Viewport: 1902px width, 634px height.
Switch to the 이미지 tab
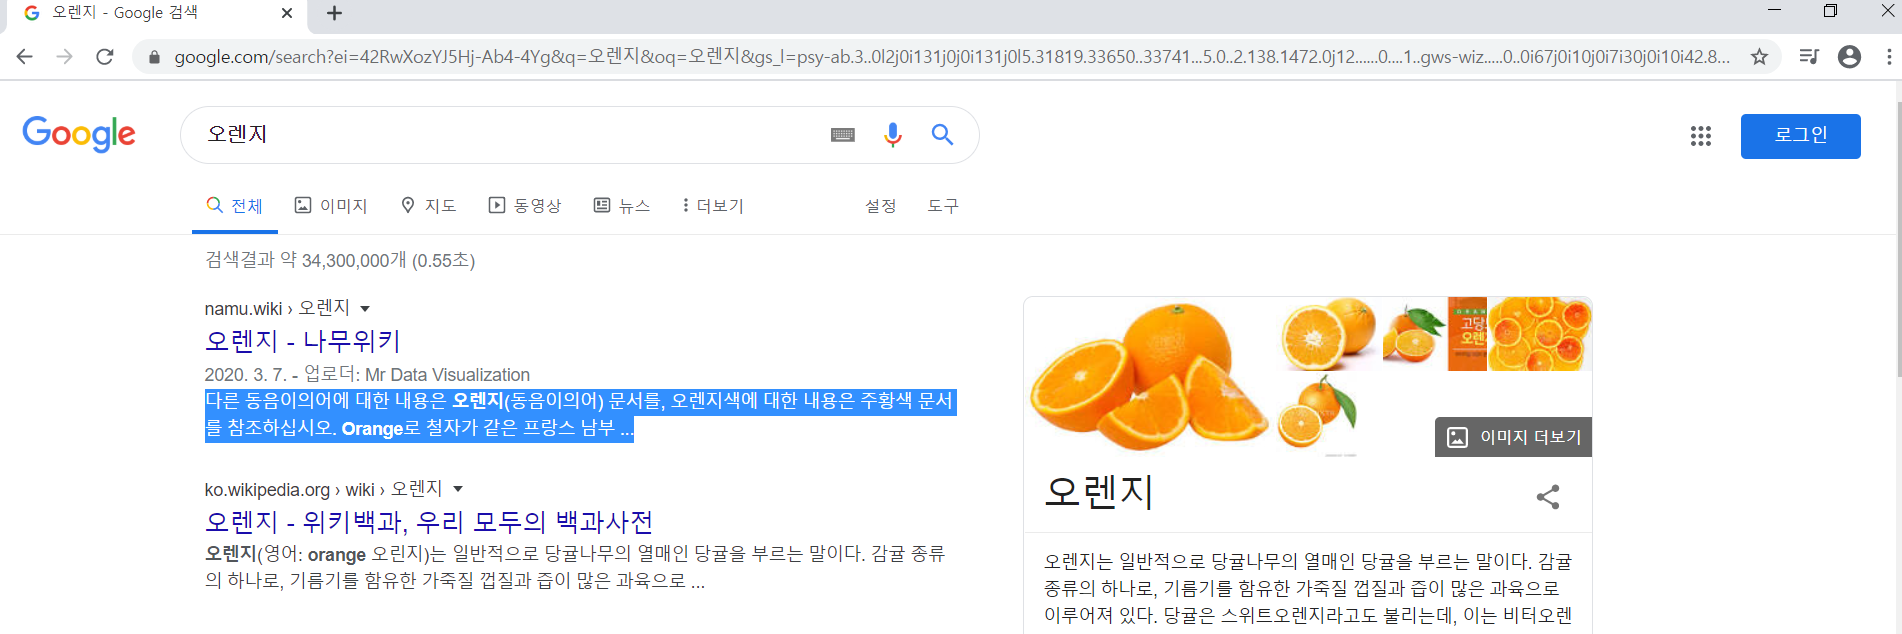click(331, 206)
